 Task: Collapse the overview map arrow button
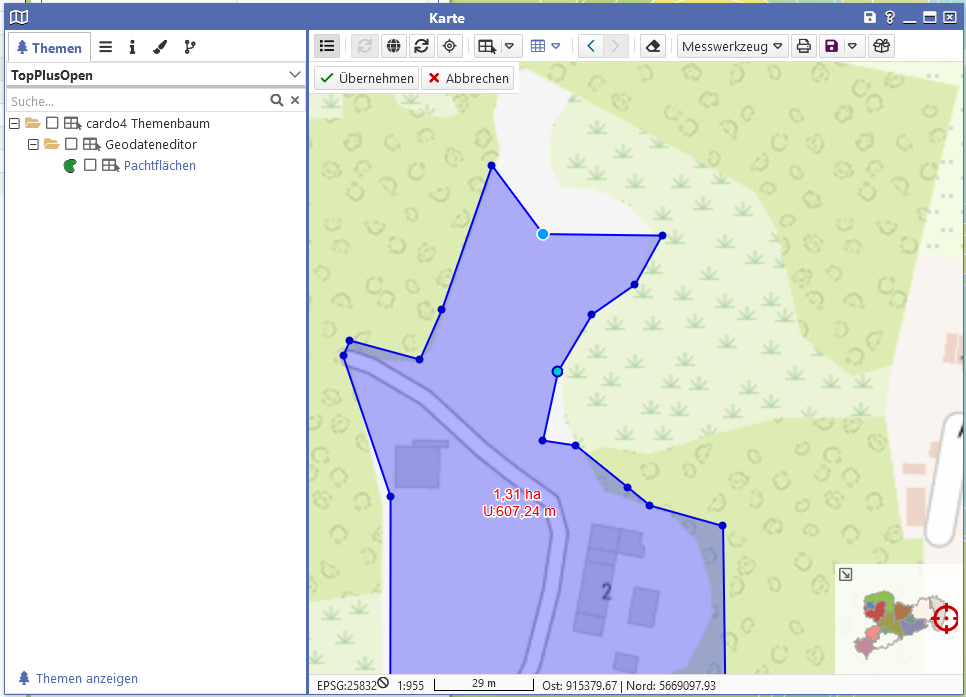tap(846, 574)
